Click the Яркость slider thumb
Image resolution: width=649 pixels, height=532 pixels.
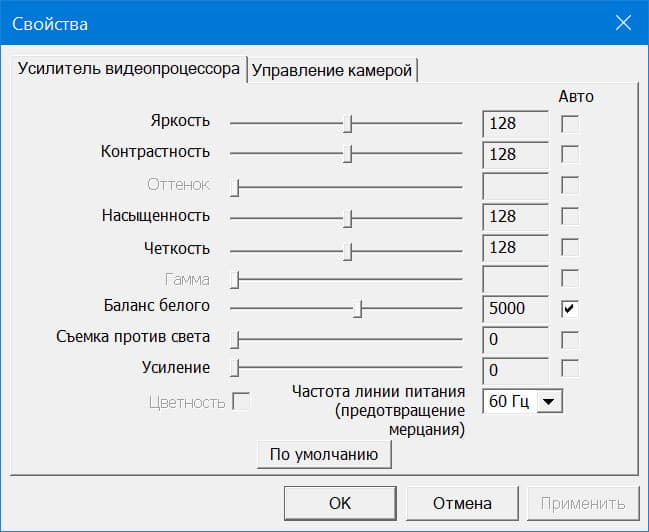[347, 123]
